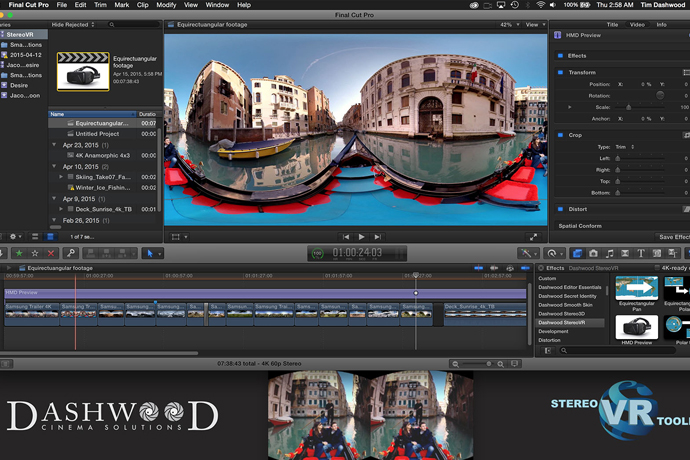Open the File menu
Viewport: 690px width, 460px height.
62,5
